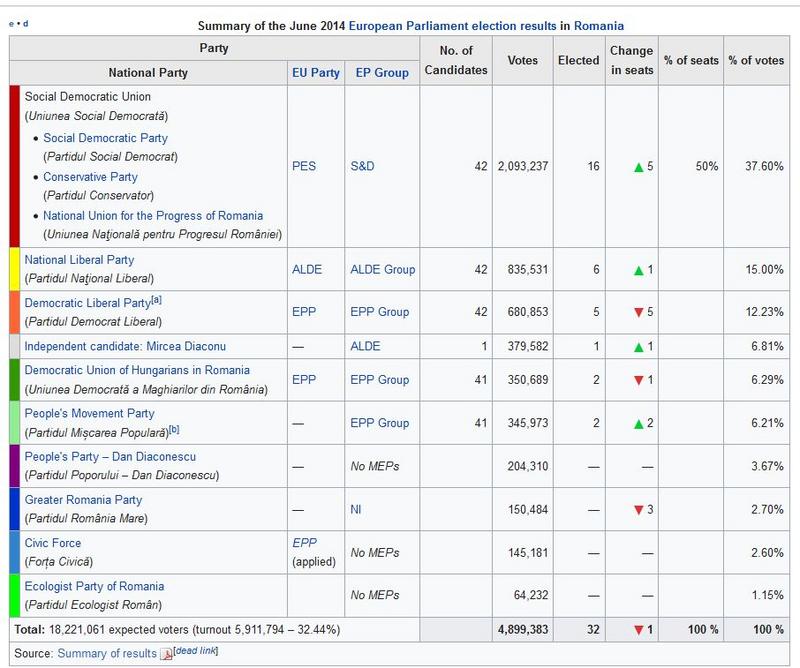Click the ALDE Group link
The height and width of the screenshot is (668, 800).
click(x=383, y=269)
